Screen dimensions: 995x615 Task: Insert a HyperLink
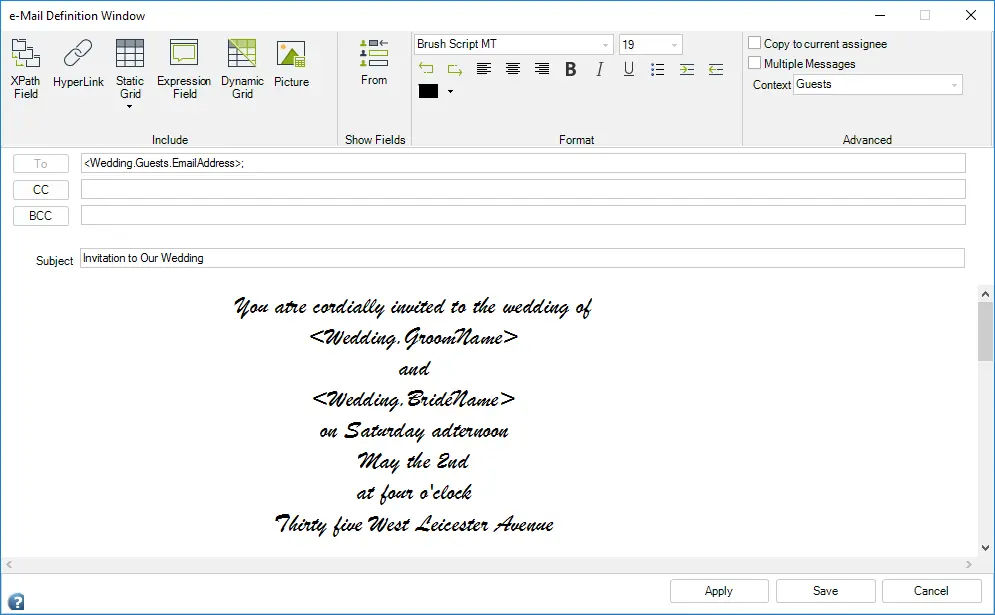tap(78, 63)
